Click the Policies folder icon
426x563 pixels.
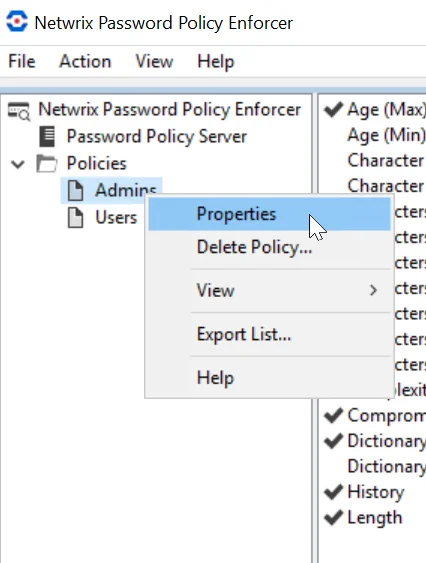[x=47, y=163]
